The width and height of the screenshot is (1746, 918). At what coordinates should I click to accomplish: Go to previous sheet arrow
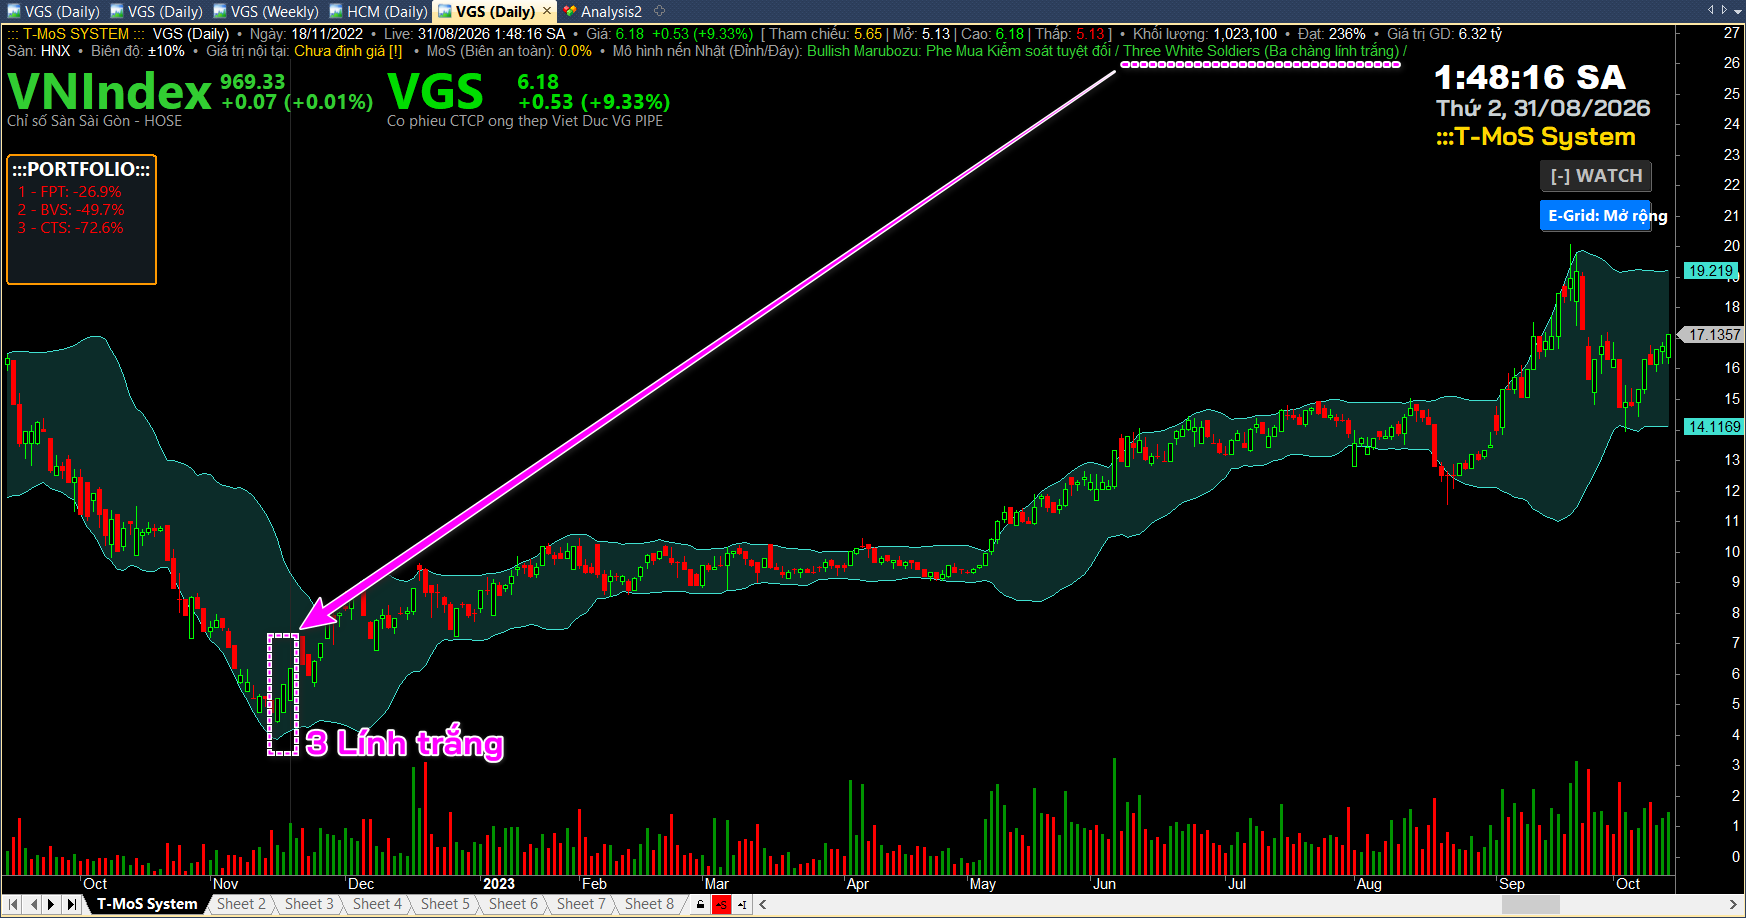pyautogui.click(x=33, y=904)
